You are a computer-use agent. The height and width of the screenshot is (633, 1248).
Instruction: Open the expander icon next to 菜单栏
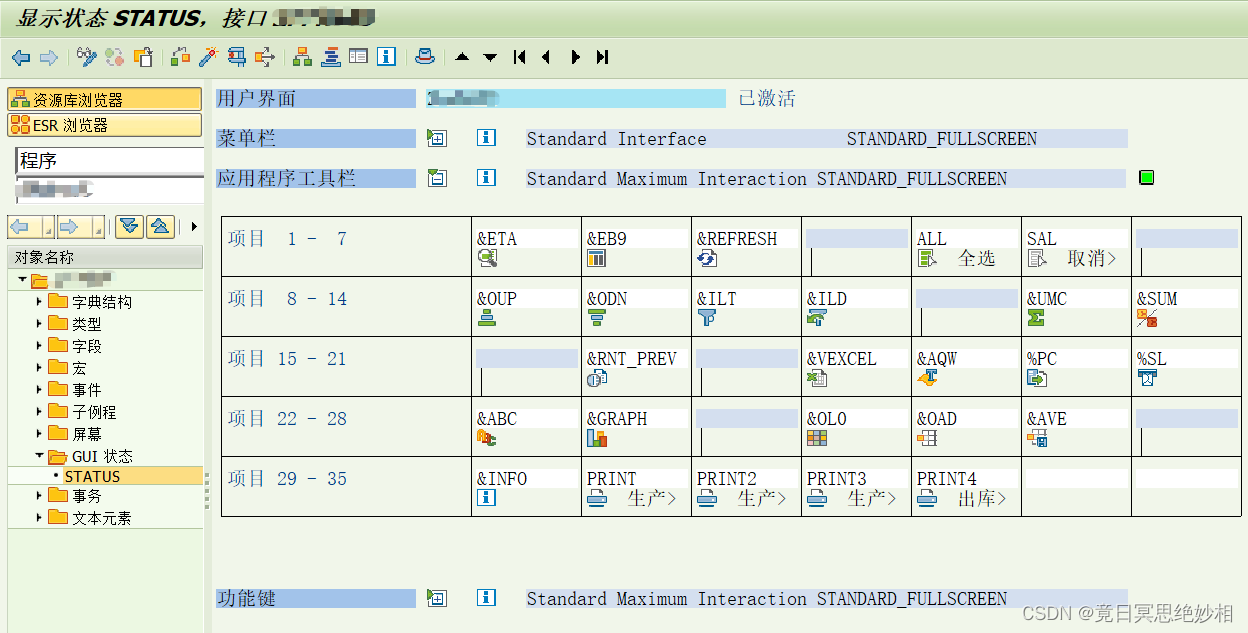tap(436, 137)
